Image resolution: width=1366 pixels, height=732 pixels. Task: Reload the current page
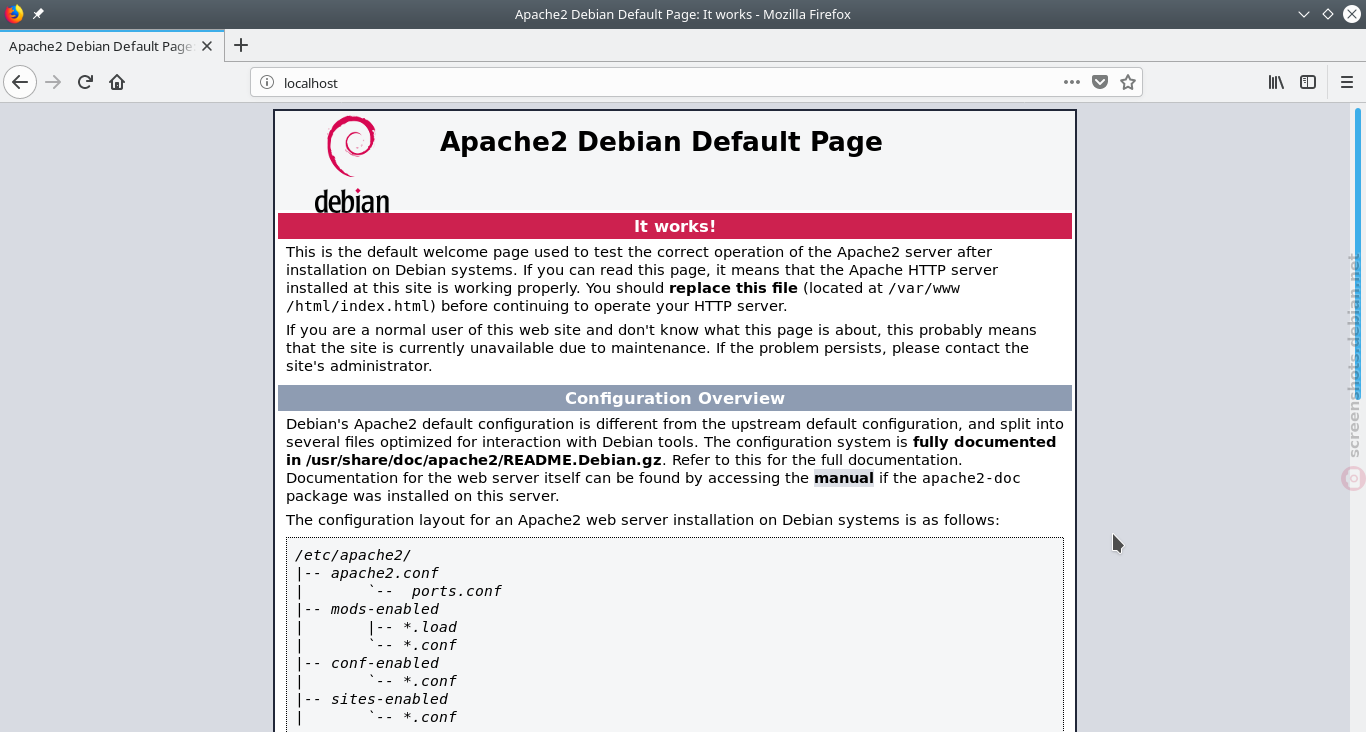point(86,82)
